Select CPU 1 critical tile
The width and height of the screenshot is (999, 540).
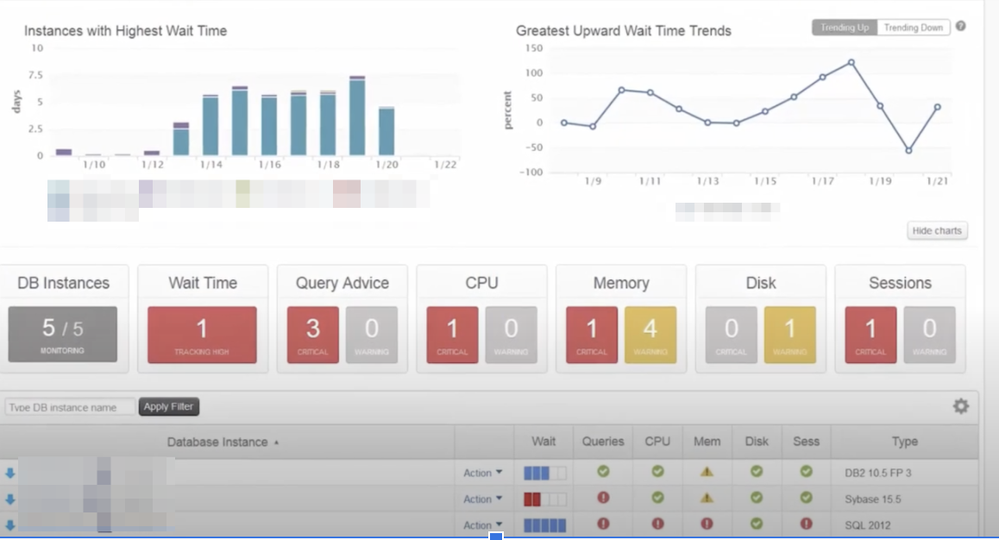452,335
